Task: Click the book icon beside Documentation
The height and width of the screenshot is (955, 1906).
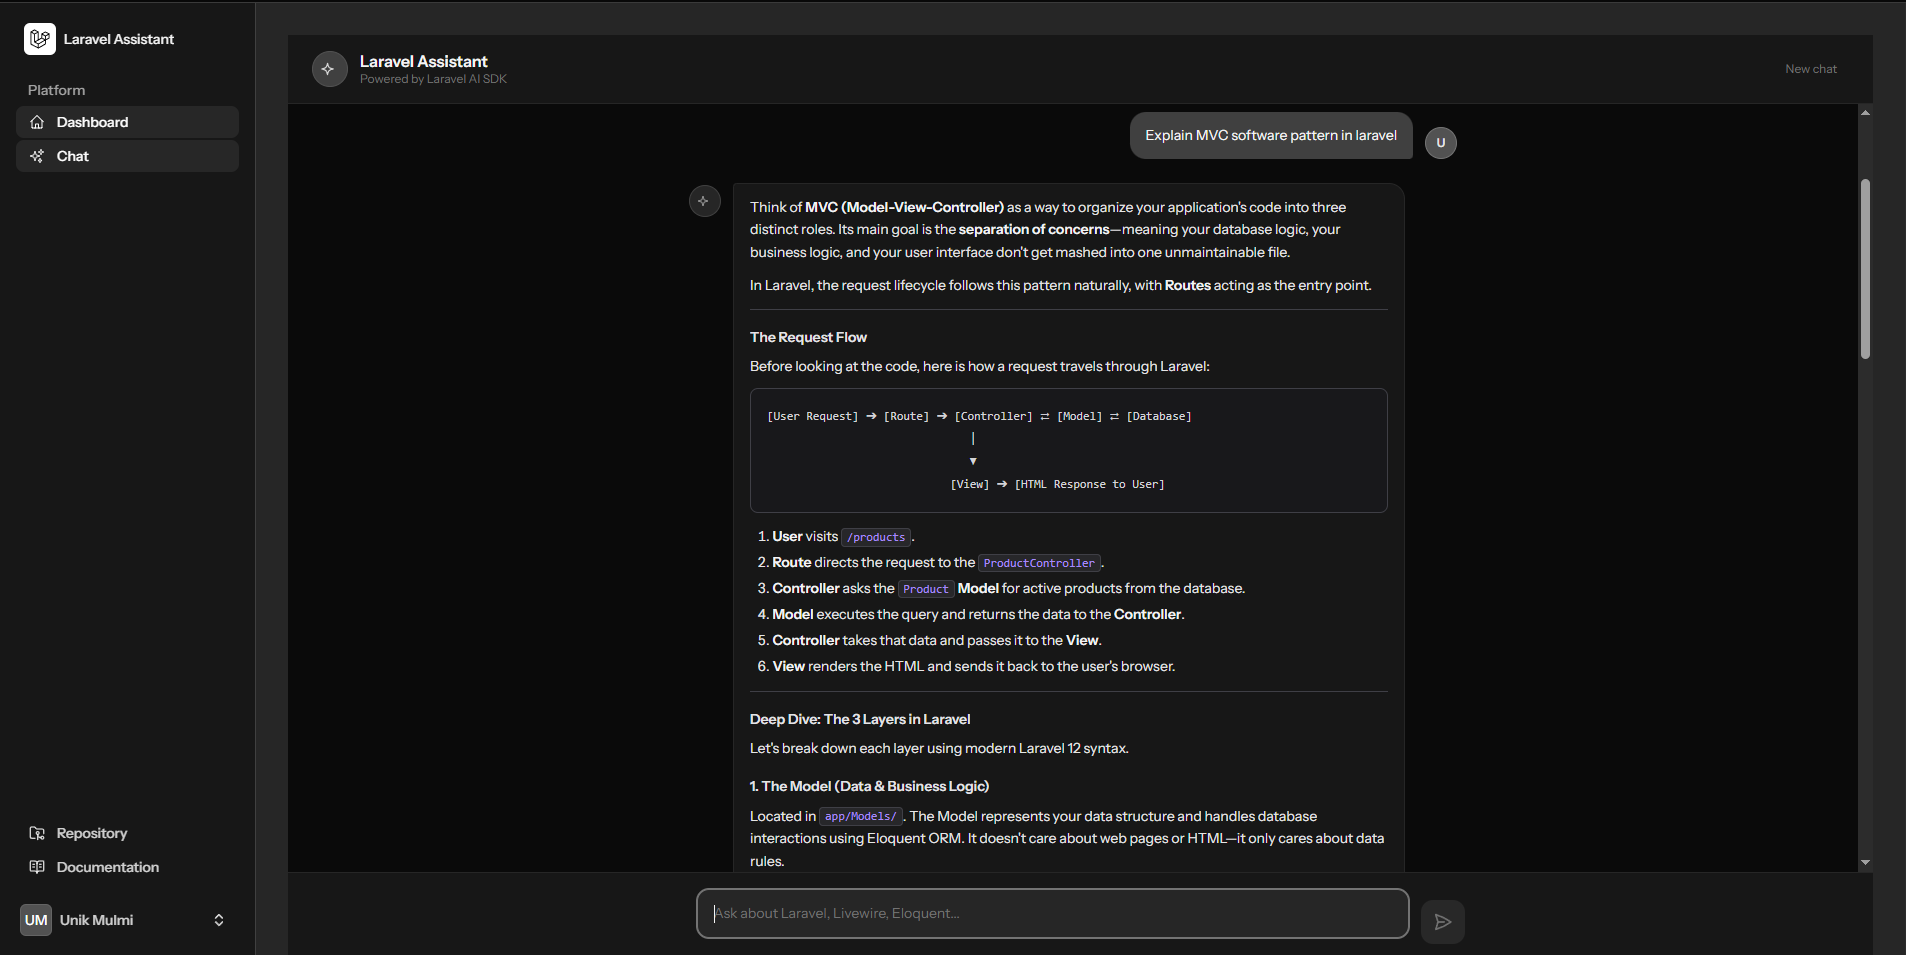Action: pyautogui.click(x=37, y=867)
